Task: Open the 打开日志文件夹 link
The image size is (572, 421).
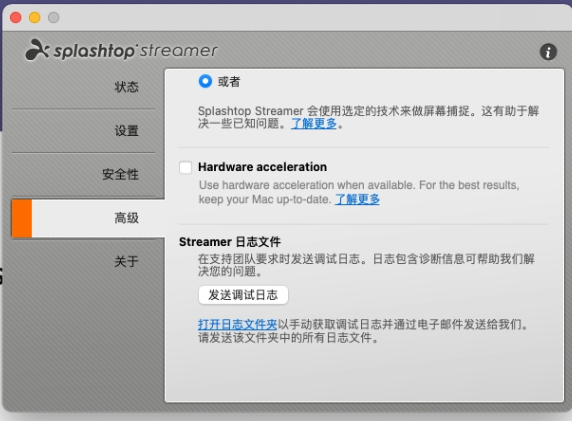Action: [237, 324]
